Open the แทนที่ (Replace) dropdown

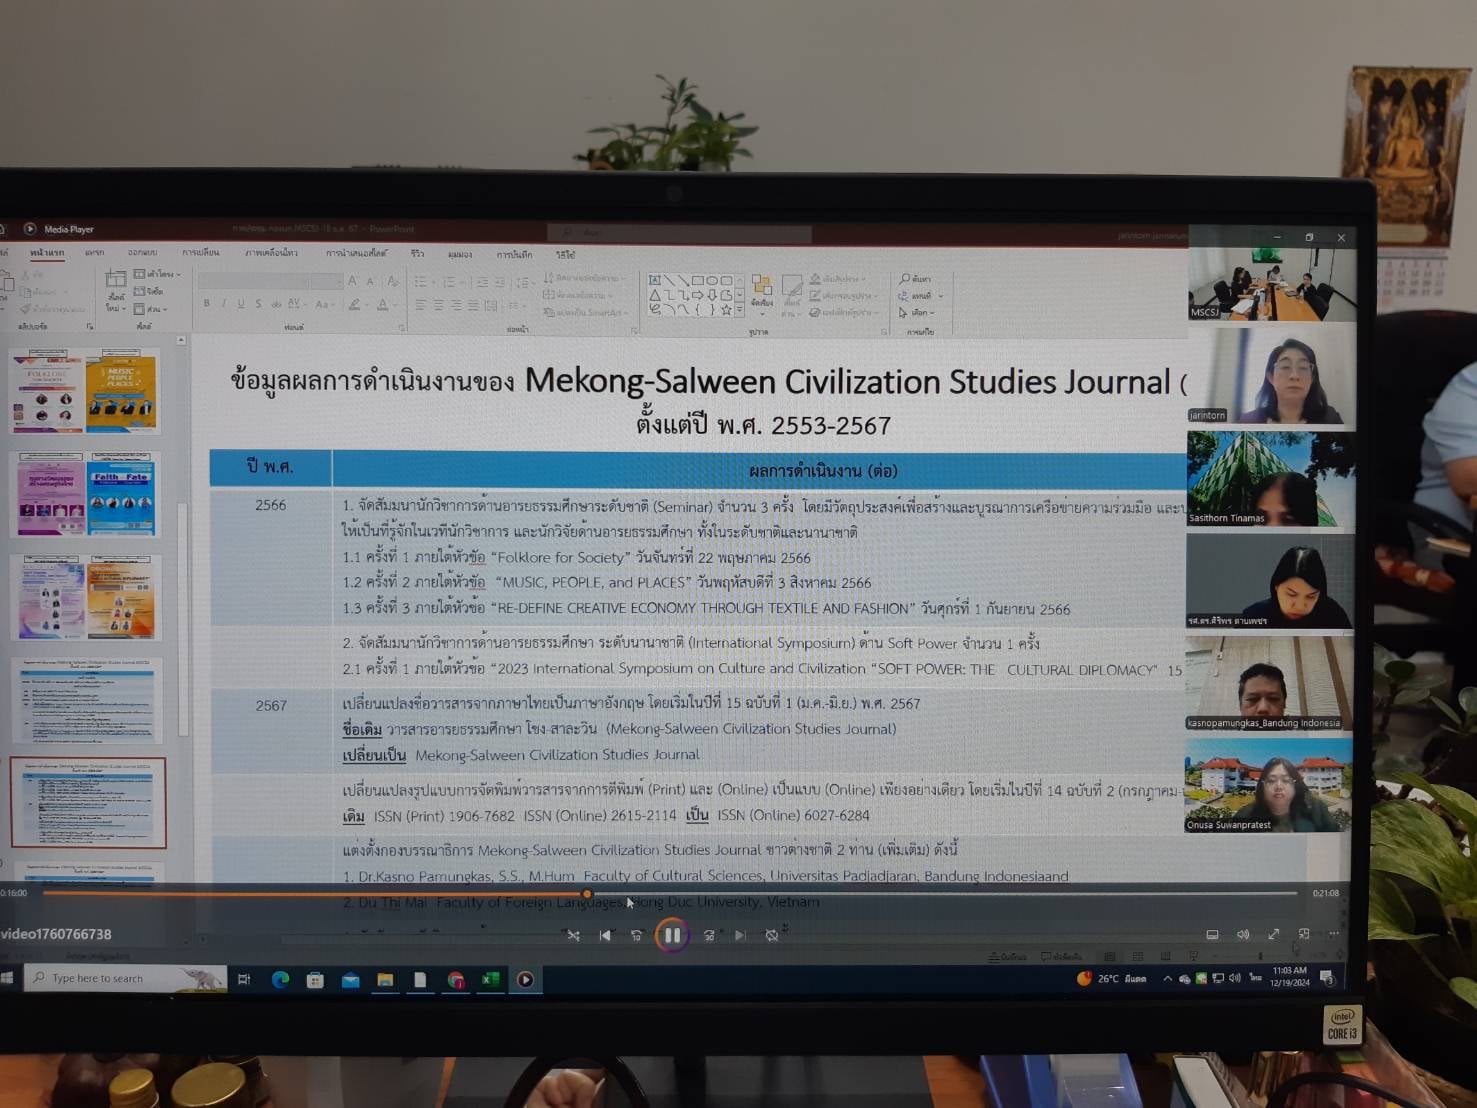(x=921, y=296)
